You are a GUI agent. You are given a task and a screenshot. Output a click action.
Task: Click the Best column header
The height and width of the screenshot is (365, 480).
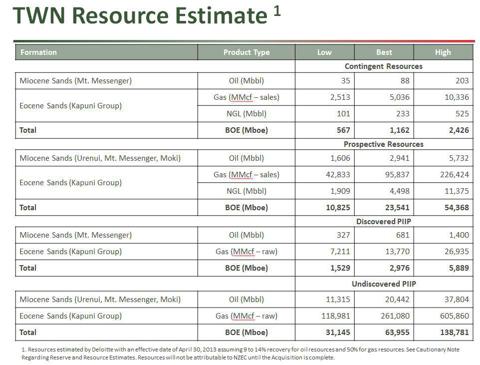pyautogui.click(x=384, y=52)
